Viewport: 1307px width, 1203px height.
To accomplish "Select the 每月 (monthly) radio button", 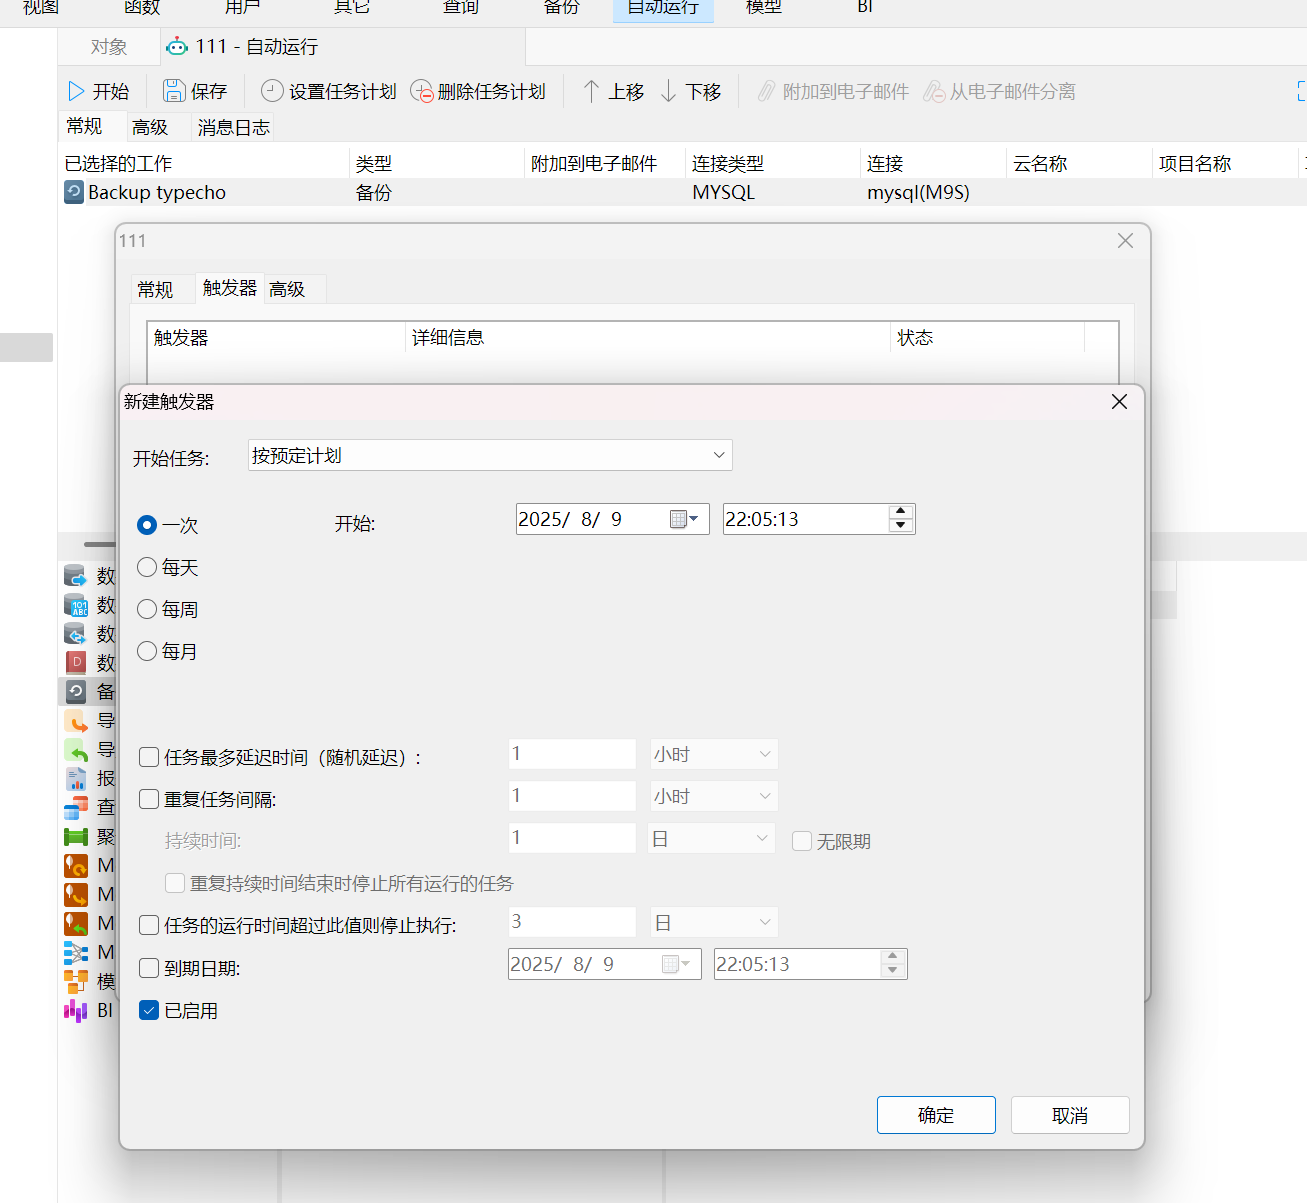I will (147, 651).
